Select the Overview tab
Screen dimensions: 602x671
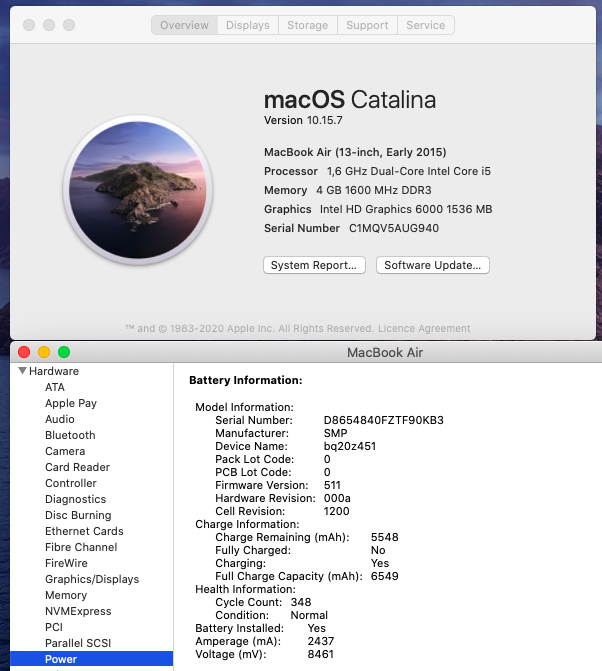pyautogui.click(x=185, y=25)
